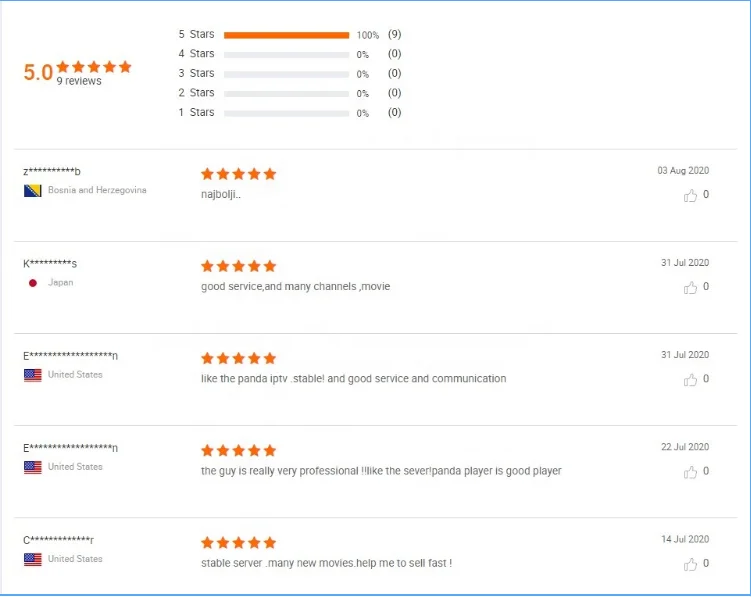Like the 14 Jul 2020 'stable server' review
The image size is (751, 597).
click(690, 564)
